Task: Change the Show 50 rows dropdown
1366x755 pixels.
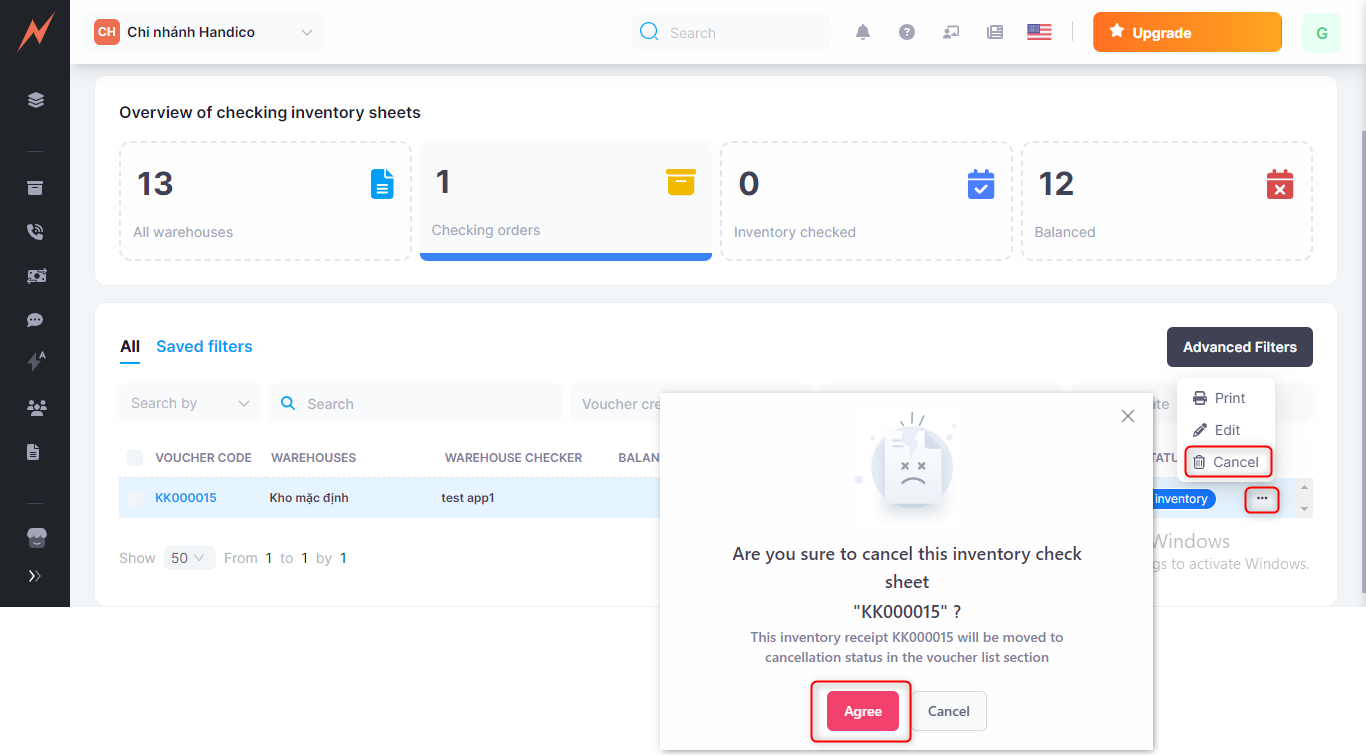Action: coord(189,558)
